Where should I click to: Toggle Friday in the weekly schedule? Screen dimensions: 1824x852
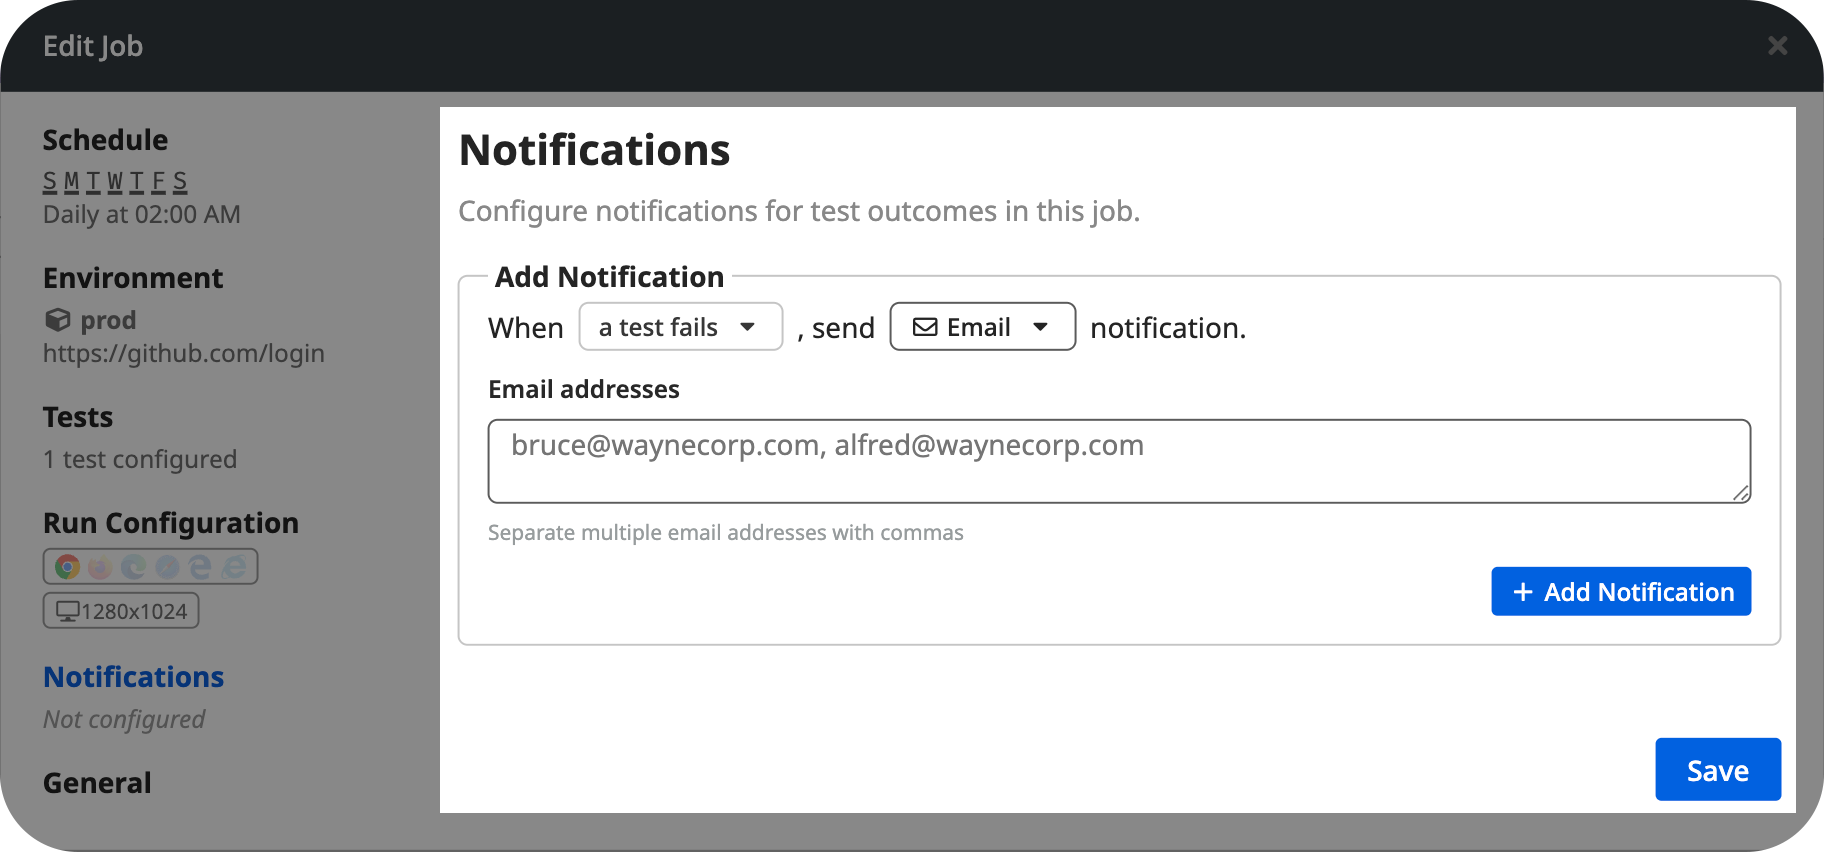(x=159, y=181)
